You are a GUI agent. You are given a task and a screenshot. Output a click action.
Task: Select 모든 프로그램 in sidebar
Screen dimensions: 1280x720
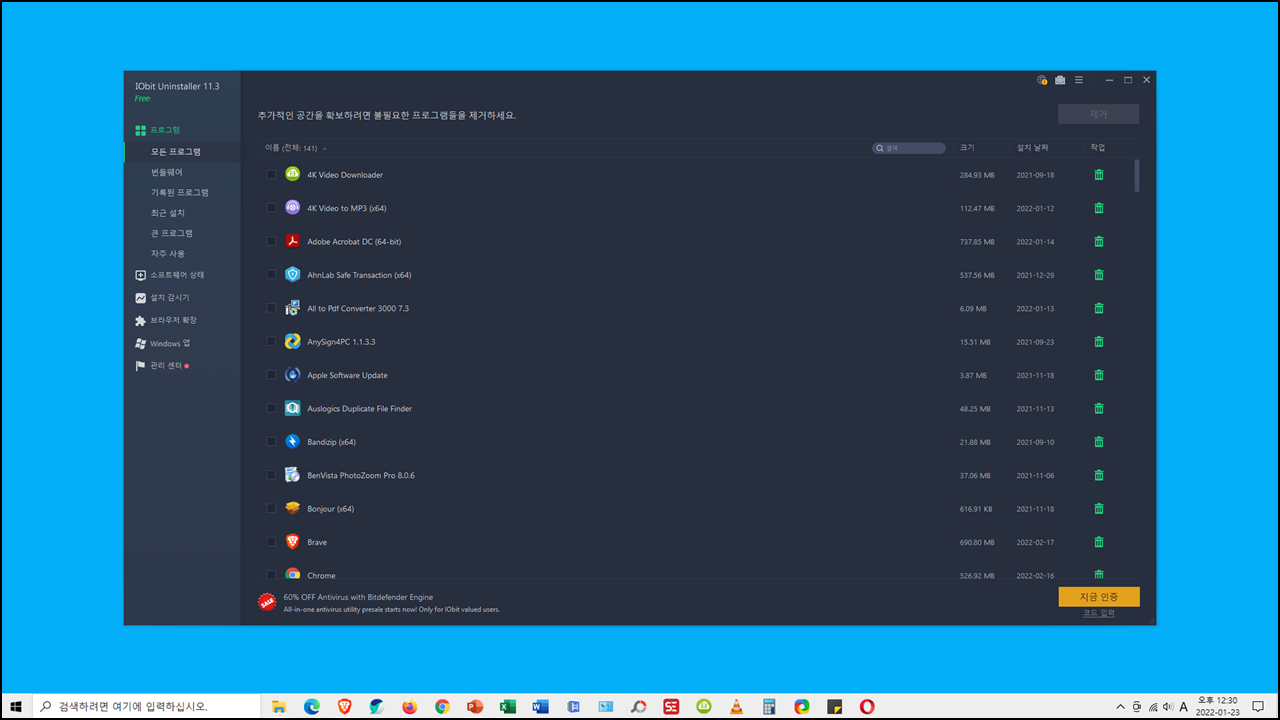pyautogui.click(x=182, y=152)
